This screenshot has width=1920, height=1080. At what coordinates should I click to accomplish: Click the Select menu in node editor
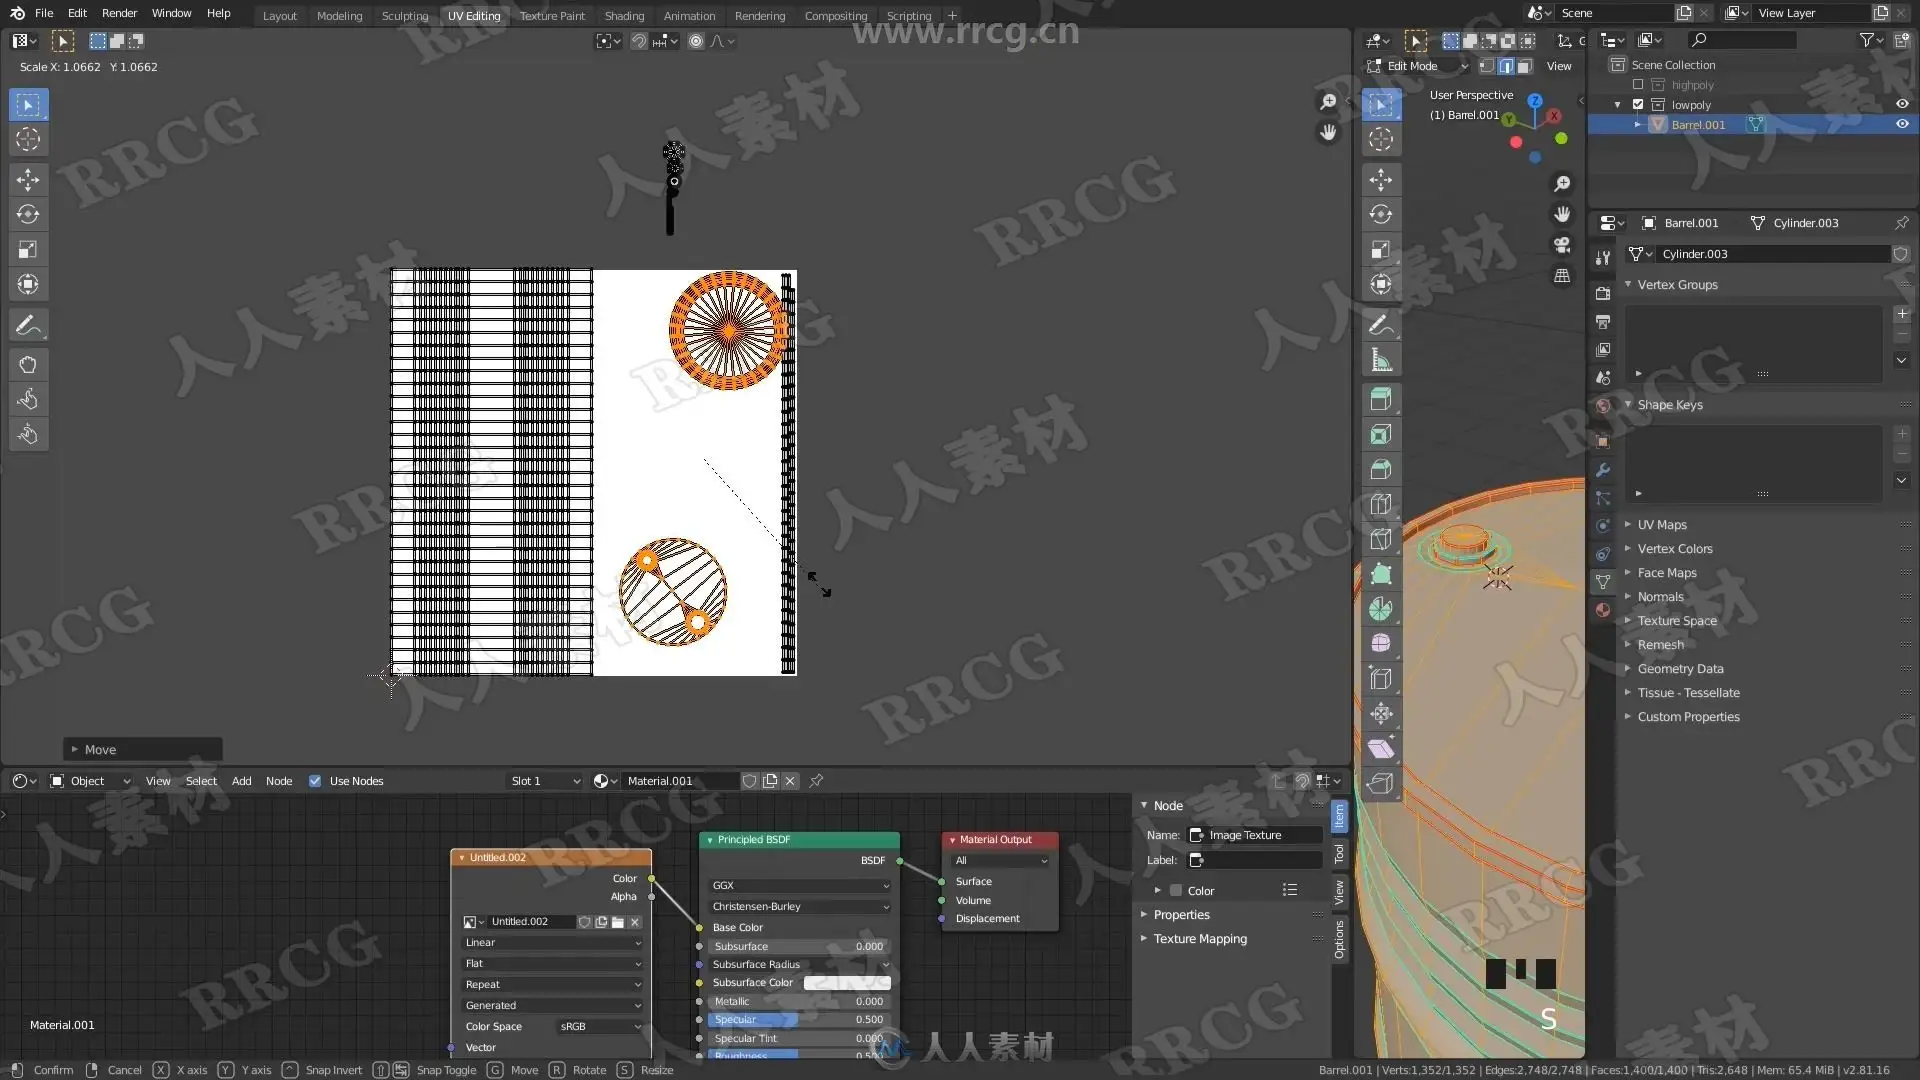pos(201,781)
